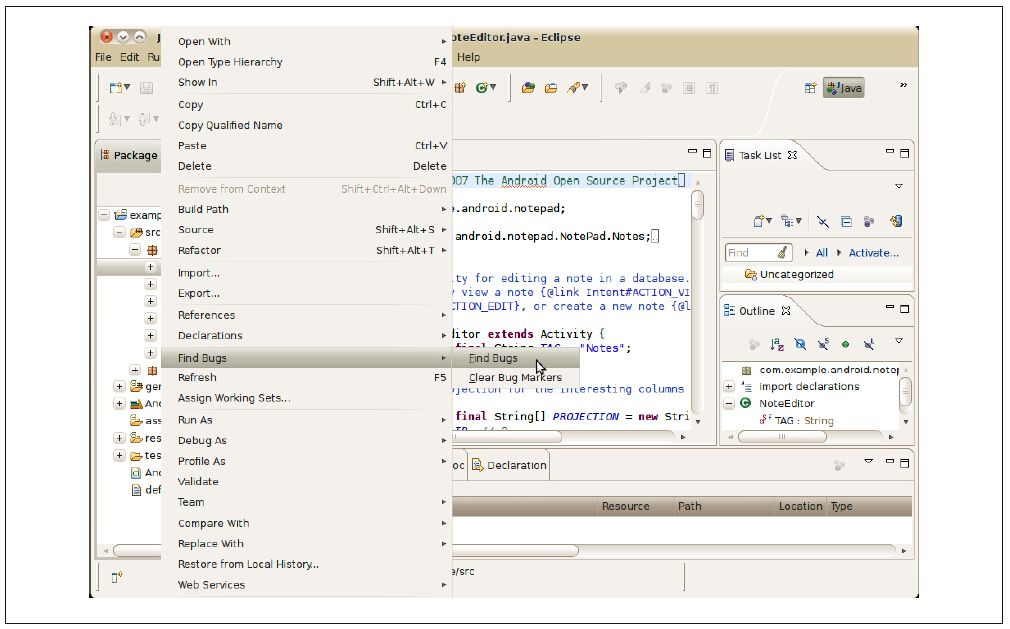This screenshot has height=629, width=1010.
Task: Click the broom icon inside the Find field
Action: (783, 252)
